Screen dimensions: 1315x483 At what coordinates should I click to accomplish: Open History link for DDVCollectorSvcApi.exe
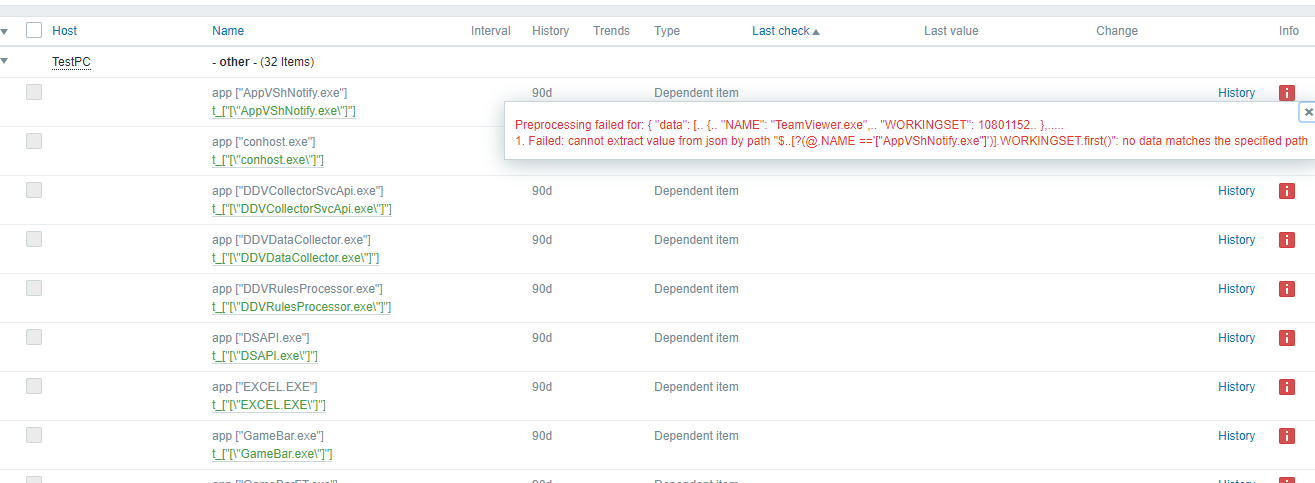tap(1236, 191)
